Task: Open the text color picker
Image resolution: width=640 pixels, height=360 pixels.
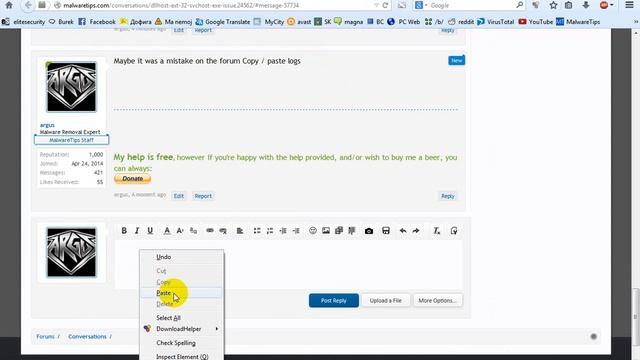Action: pyautogui.click(x=167, y=231)
